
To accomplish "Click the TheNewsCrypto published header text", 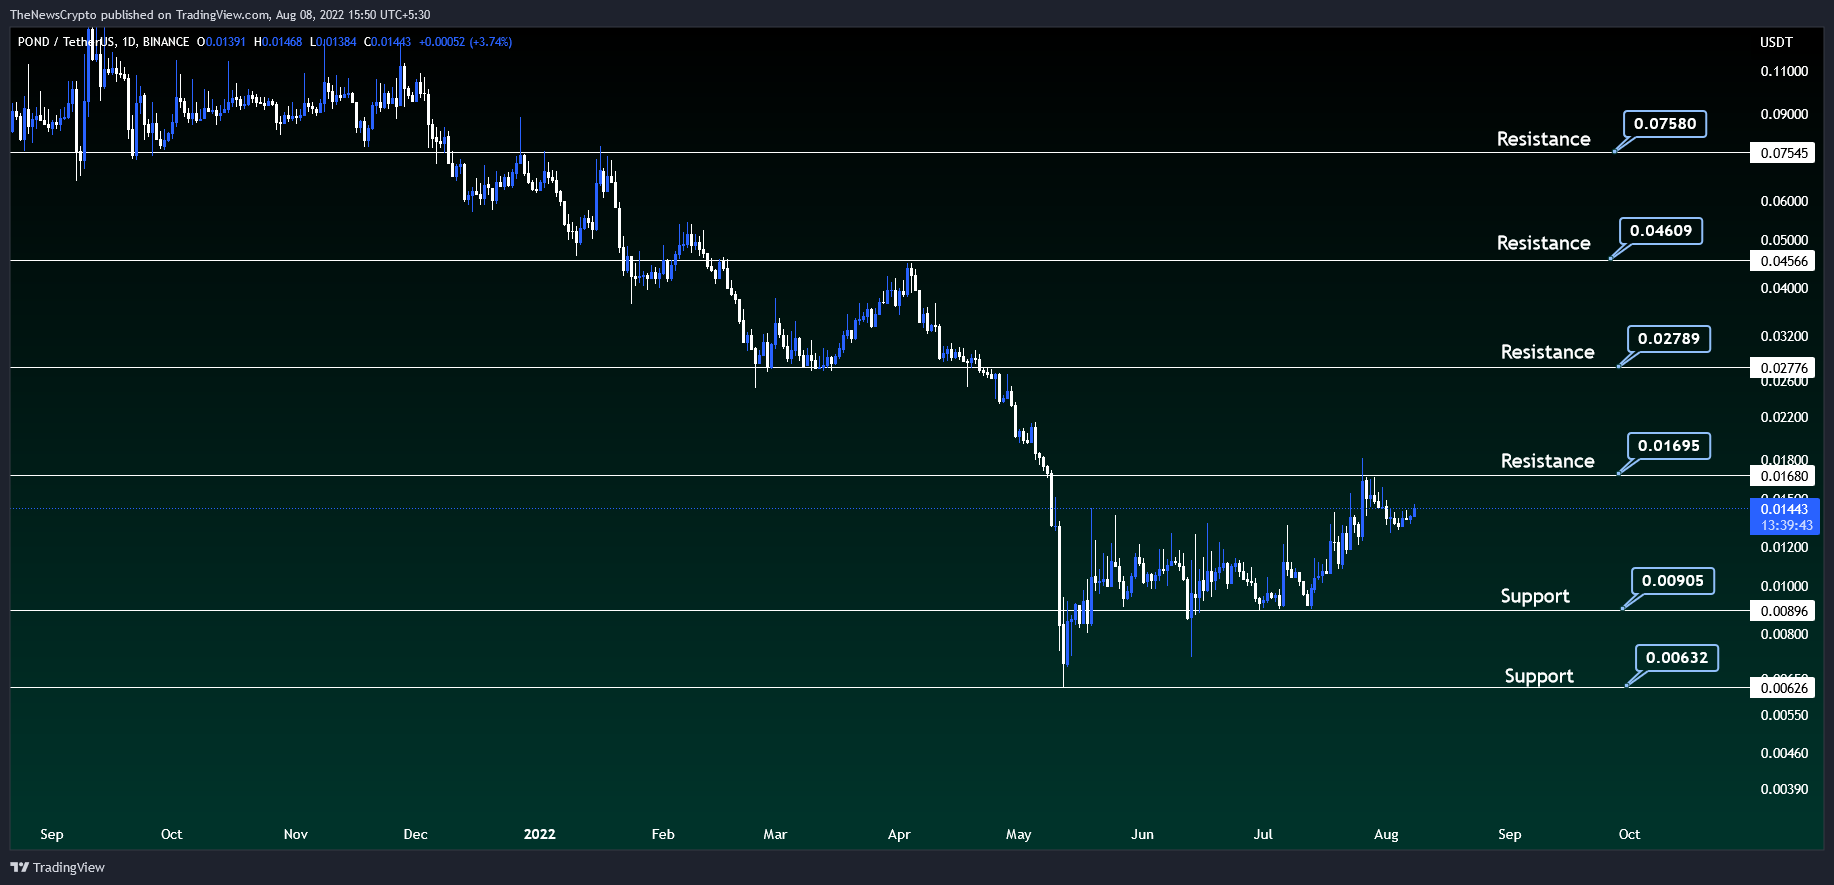I will point(220,14).
